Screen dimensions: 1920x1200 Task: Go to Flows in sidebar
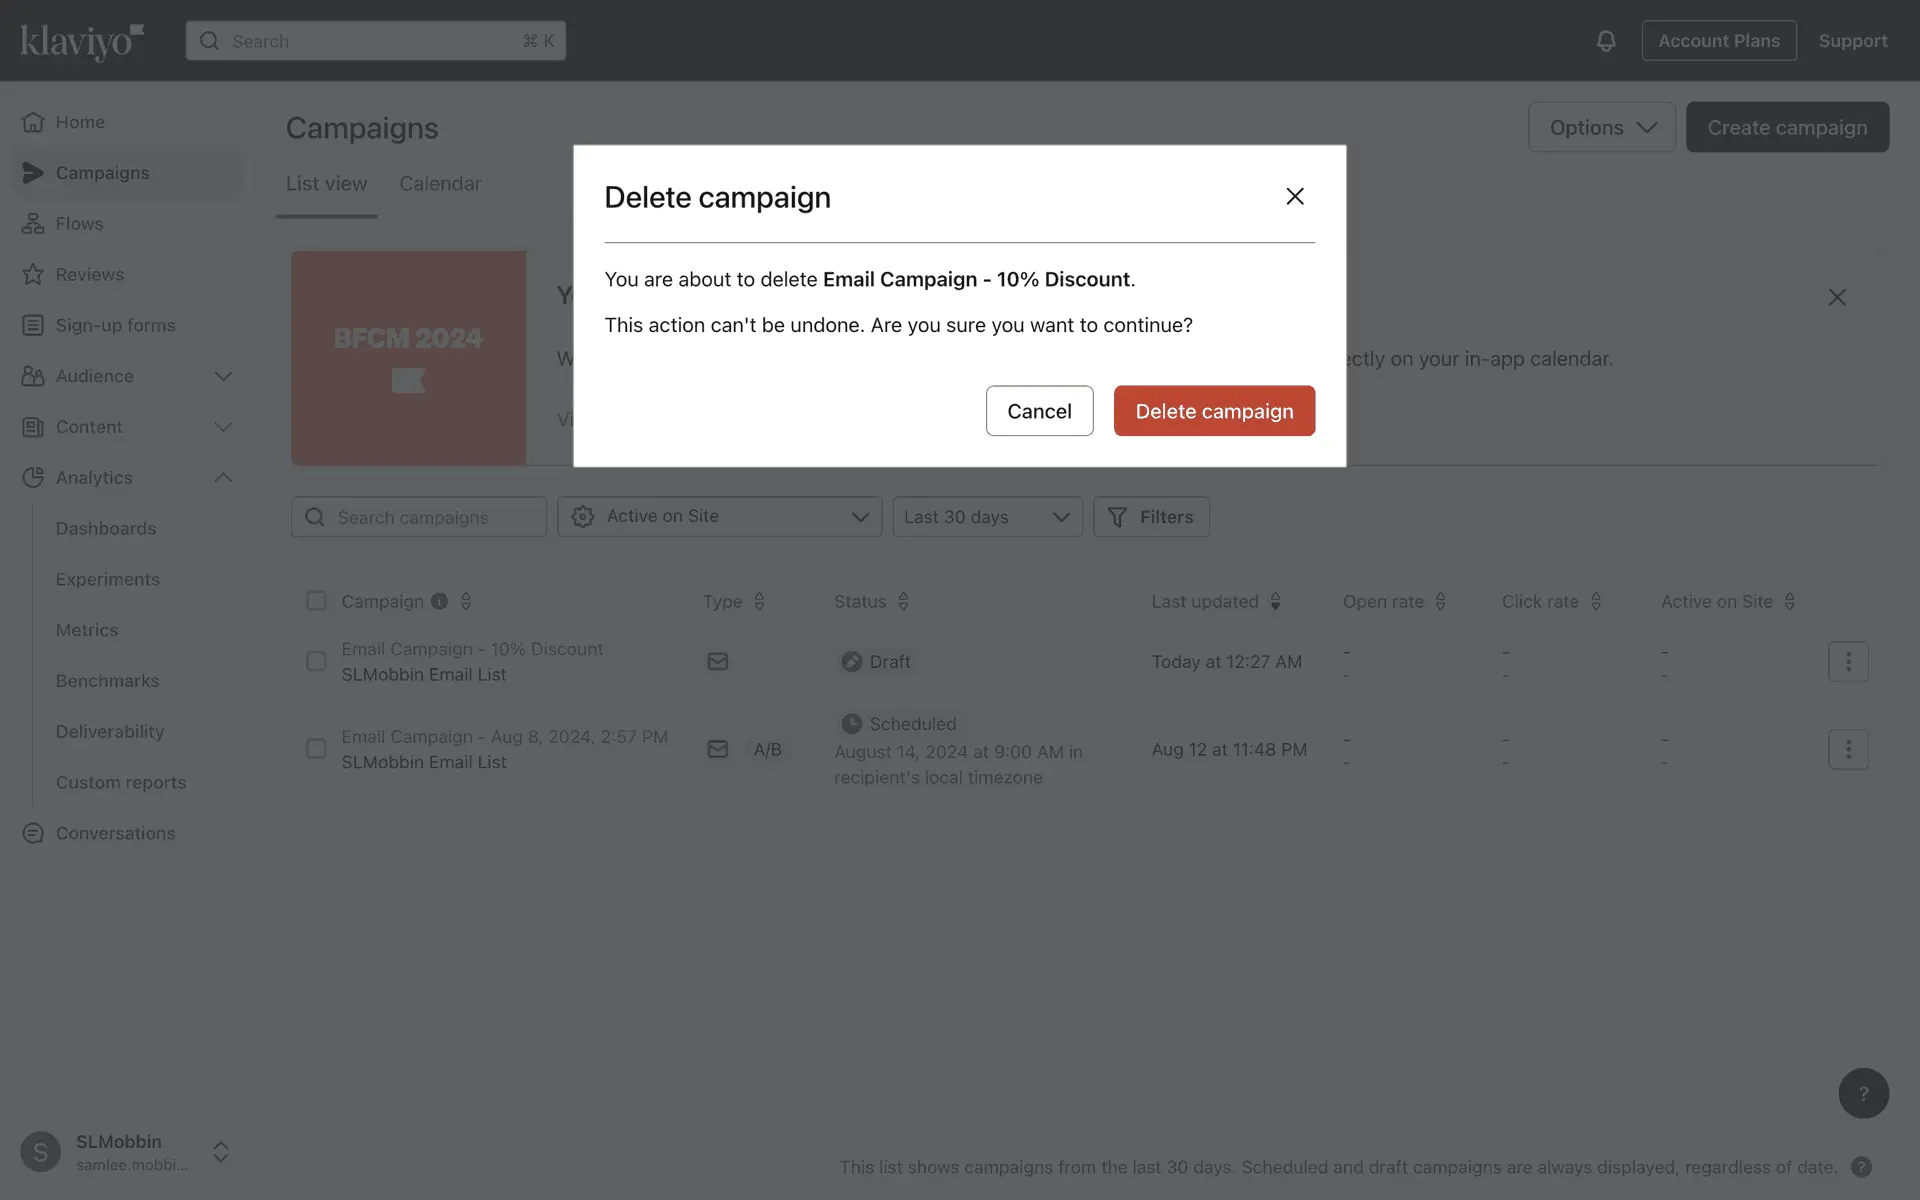pos(79,223)
